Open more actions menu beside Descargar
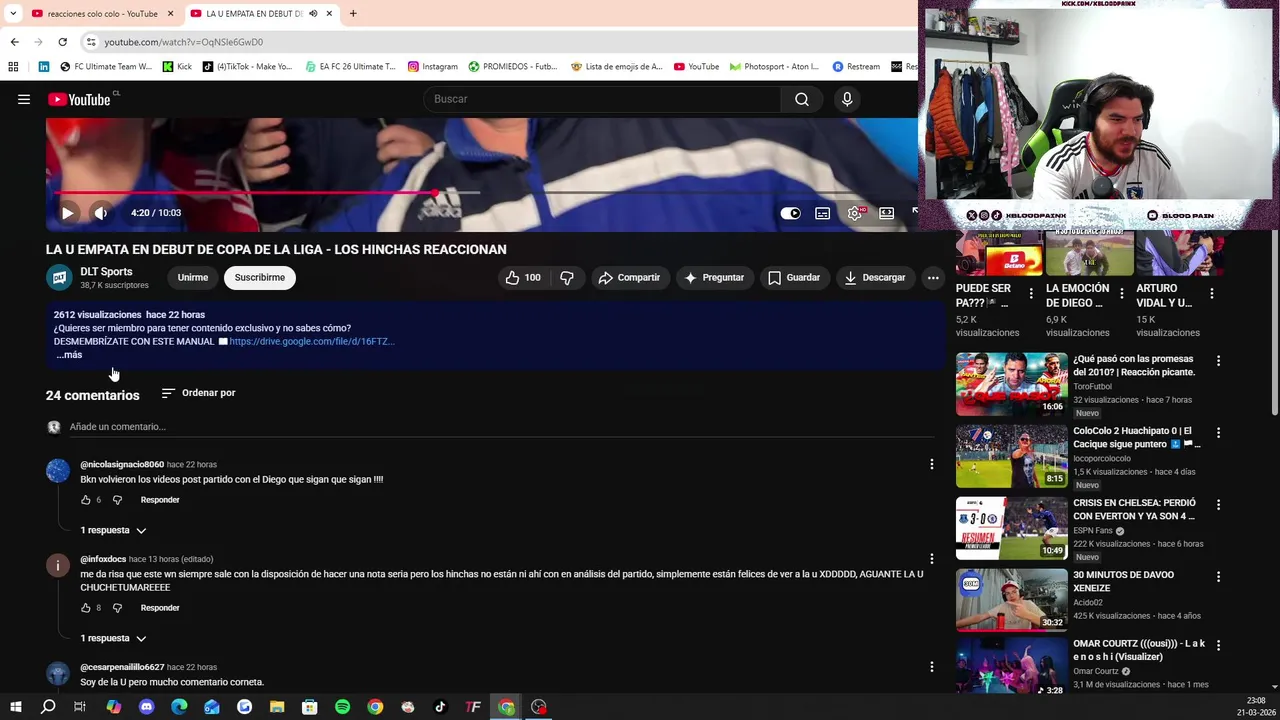This screenshot has height=720, width=1280. click(x=933, y=278)
